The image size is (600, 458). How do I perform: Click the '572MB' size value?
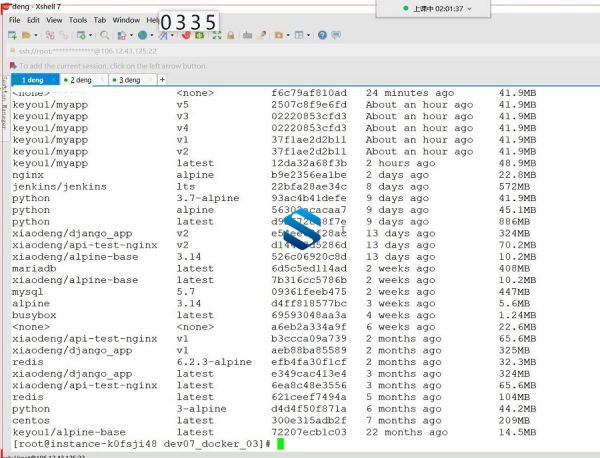click(514, 186)
